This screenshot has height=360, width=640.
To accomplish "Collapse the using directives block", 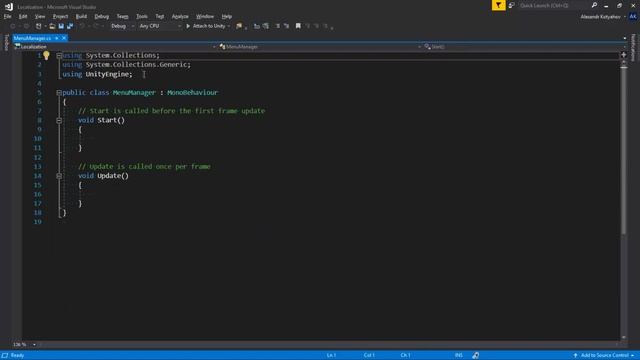I will [x=59, y=56].
